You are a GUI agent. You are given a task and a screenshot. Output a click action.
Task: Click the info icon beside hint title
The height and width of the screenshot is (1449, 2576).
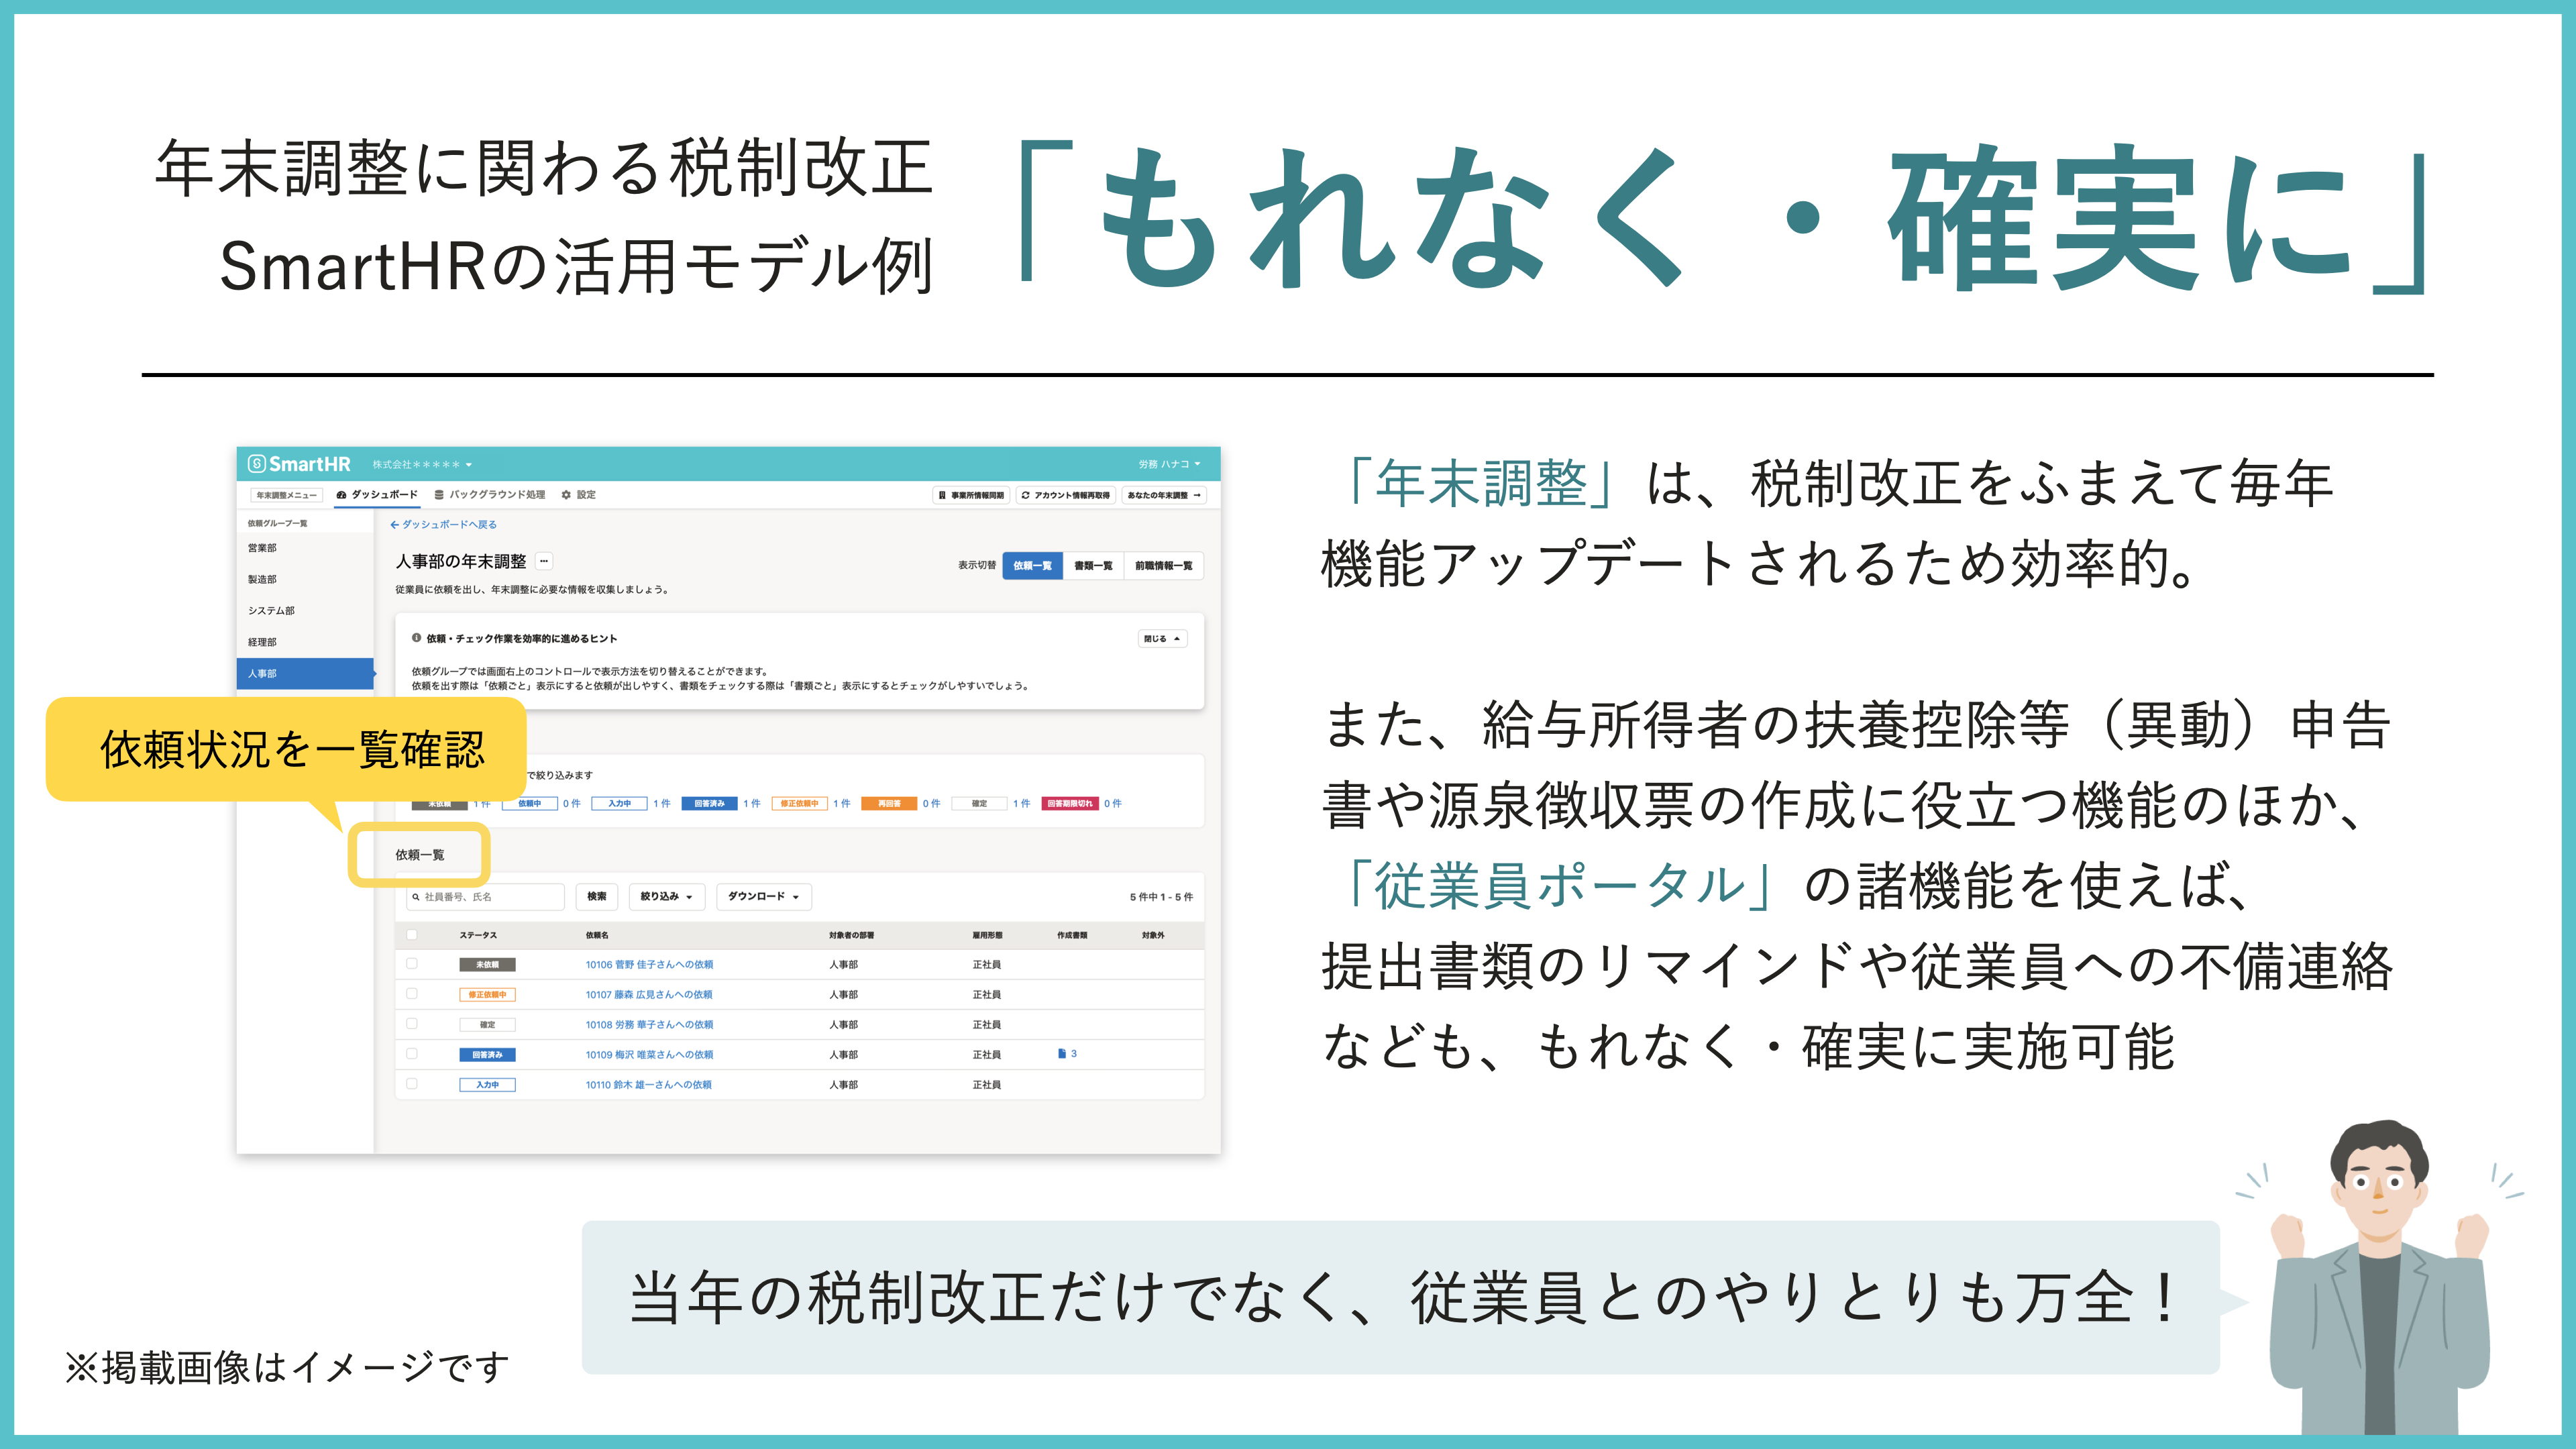(417, 638)
